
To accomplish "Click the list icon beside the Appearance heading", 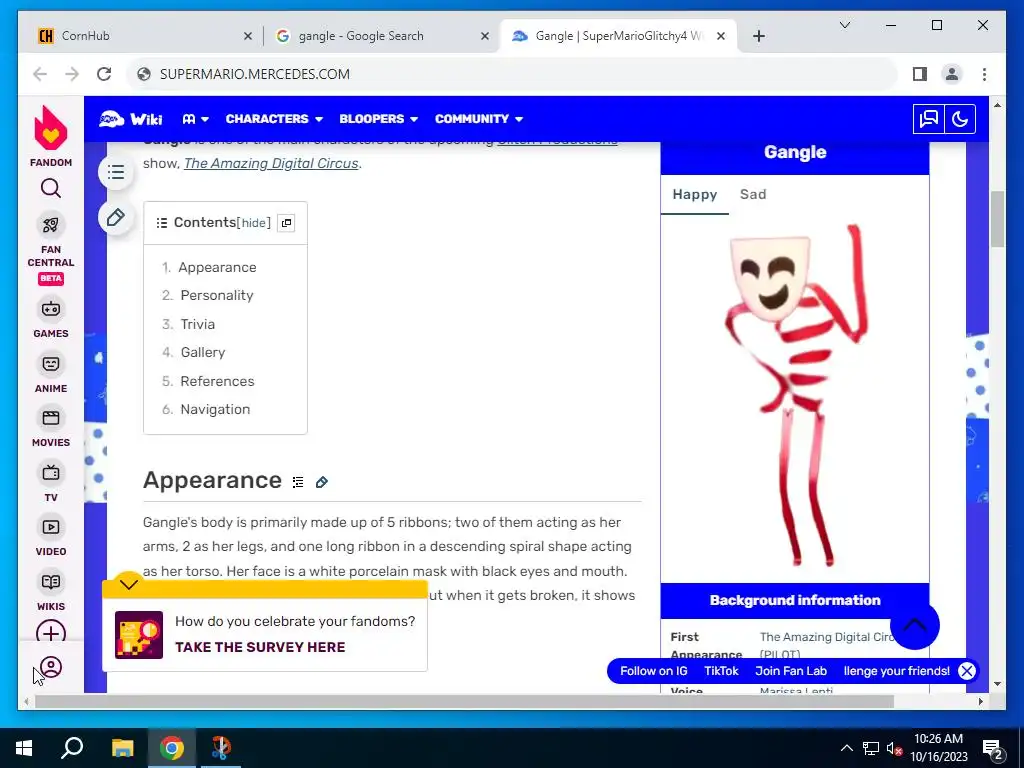I will point(298,483).
